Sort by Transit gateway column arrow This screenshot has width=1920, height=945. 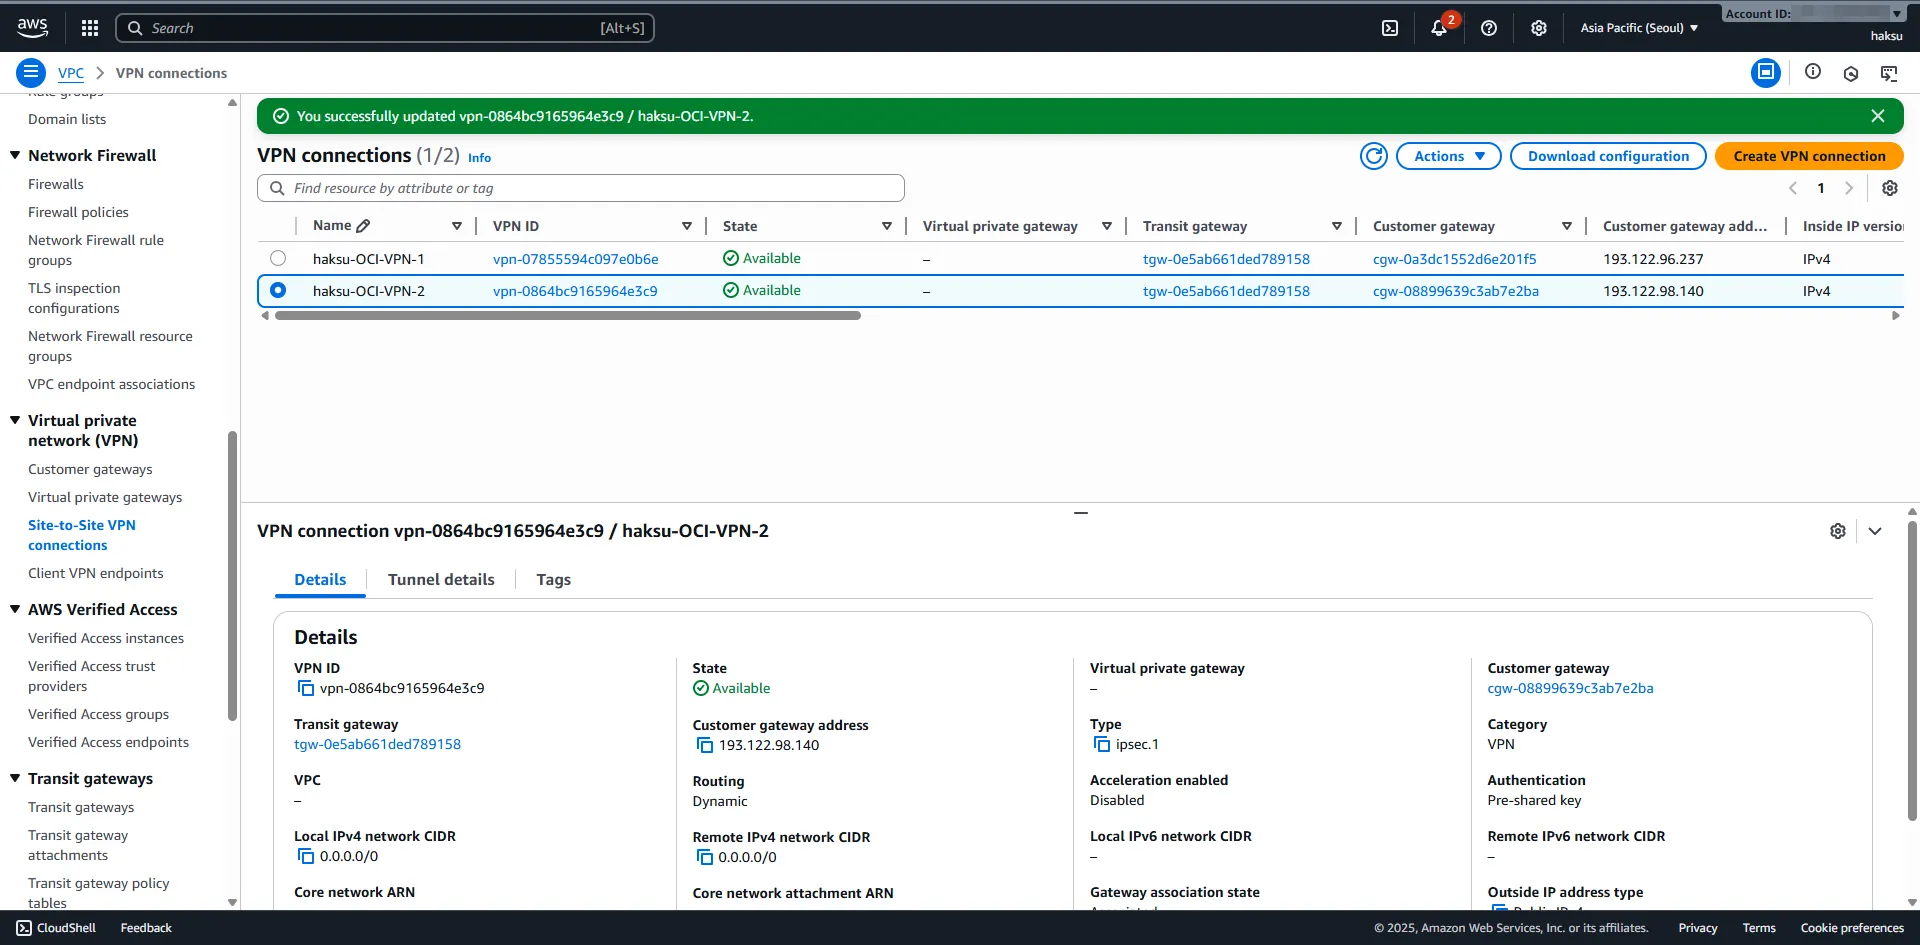[x=1337, y=226]
